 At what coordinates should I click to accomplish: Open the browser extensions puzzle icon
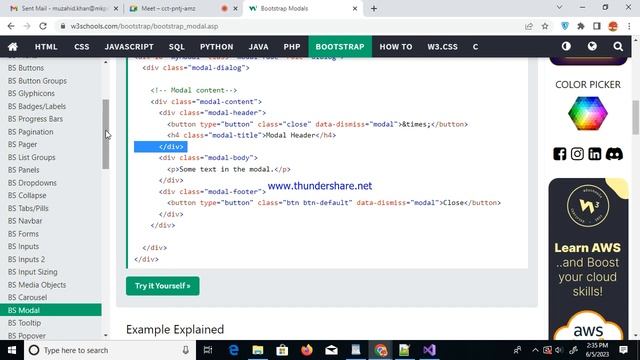581,26
